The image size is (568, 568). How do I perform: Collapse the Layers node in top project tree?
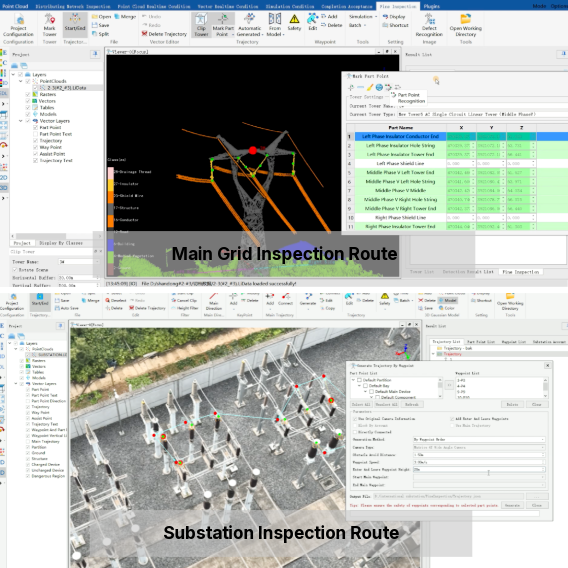pos(13,75)
